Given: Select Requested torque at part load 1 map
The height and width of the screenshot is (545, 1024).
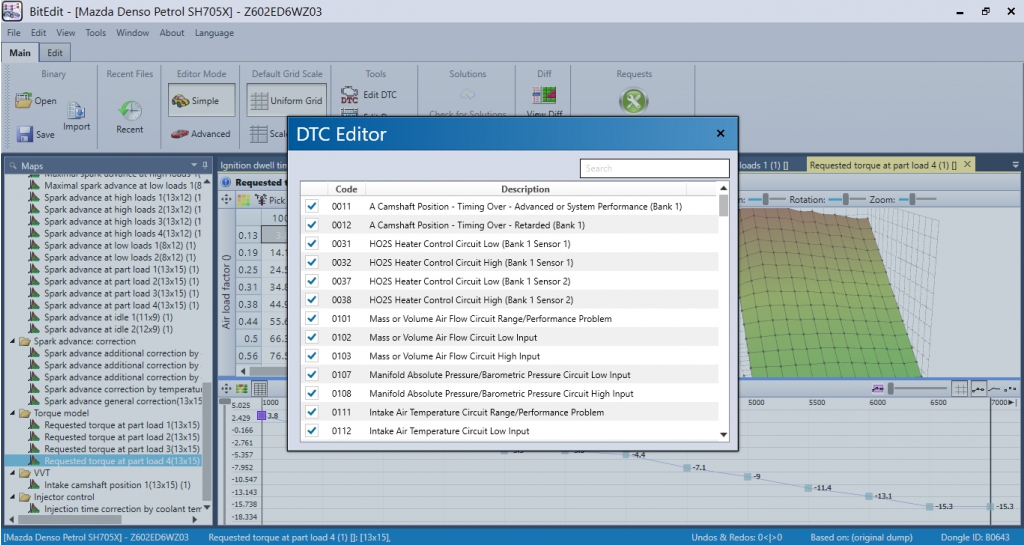Looking at the screenshot, I should tap(121, 425).
